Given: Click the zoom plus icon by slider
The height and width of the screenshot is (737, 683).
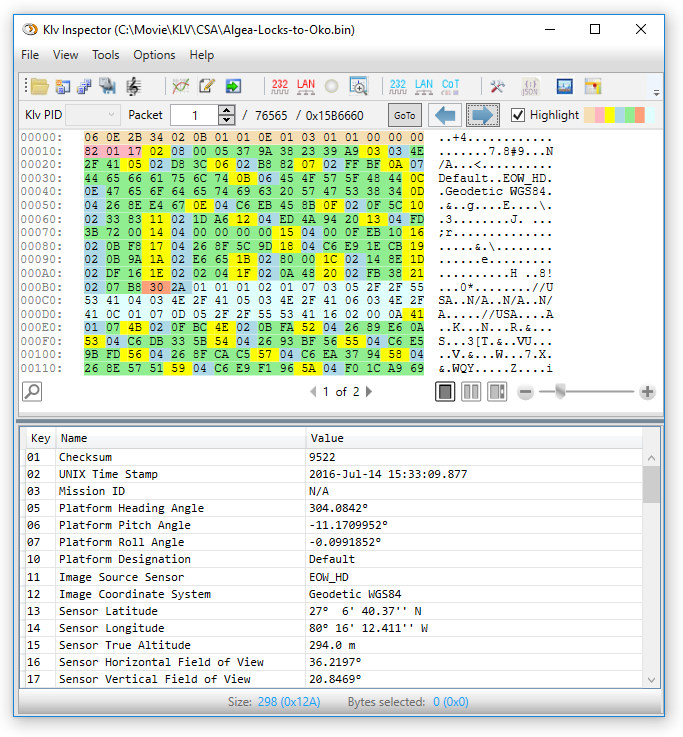Looking at the screenshot, I should pyautogui.click(x=647, y=392).
